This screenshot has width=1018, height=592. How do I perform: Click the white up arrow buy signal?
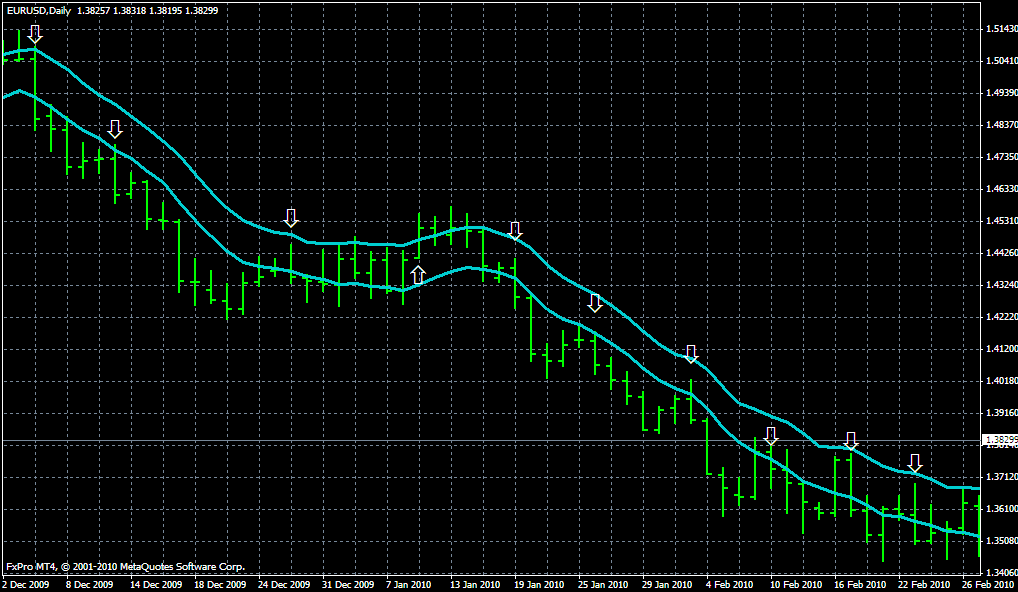pos(418,275)
